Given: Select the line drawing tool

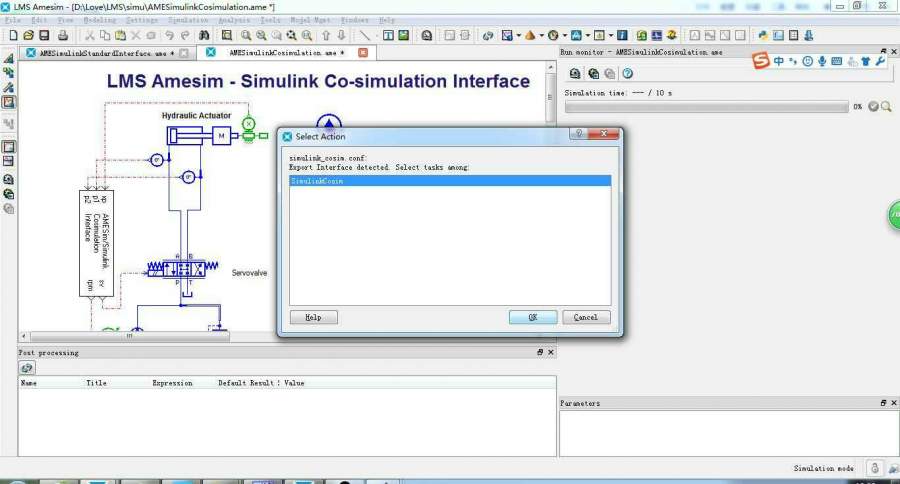Looking at the screenshot, I should [364, 36].
